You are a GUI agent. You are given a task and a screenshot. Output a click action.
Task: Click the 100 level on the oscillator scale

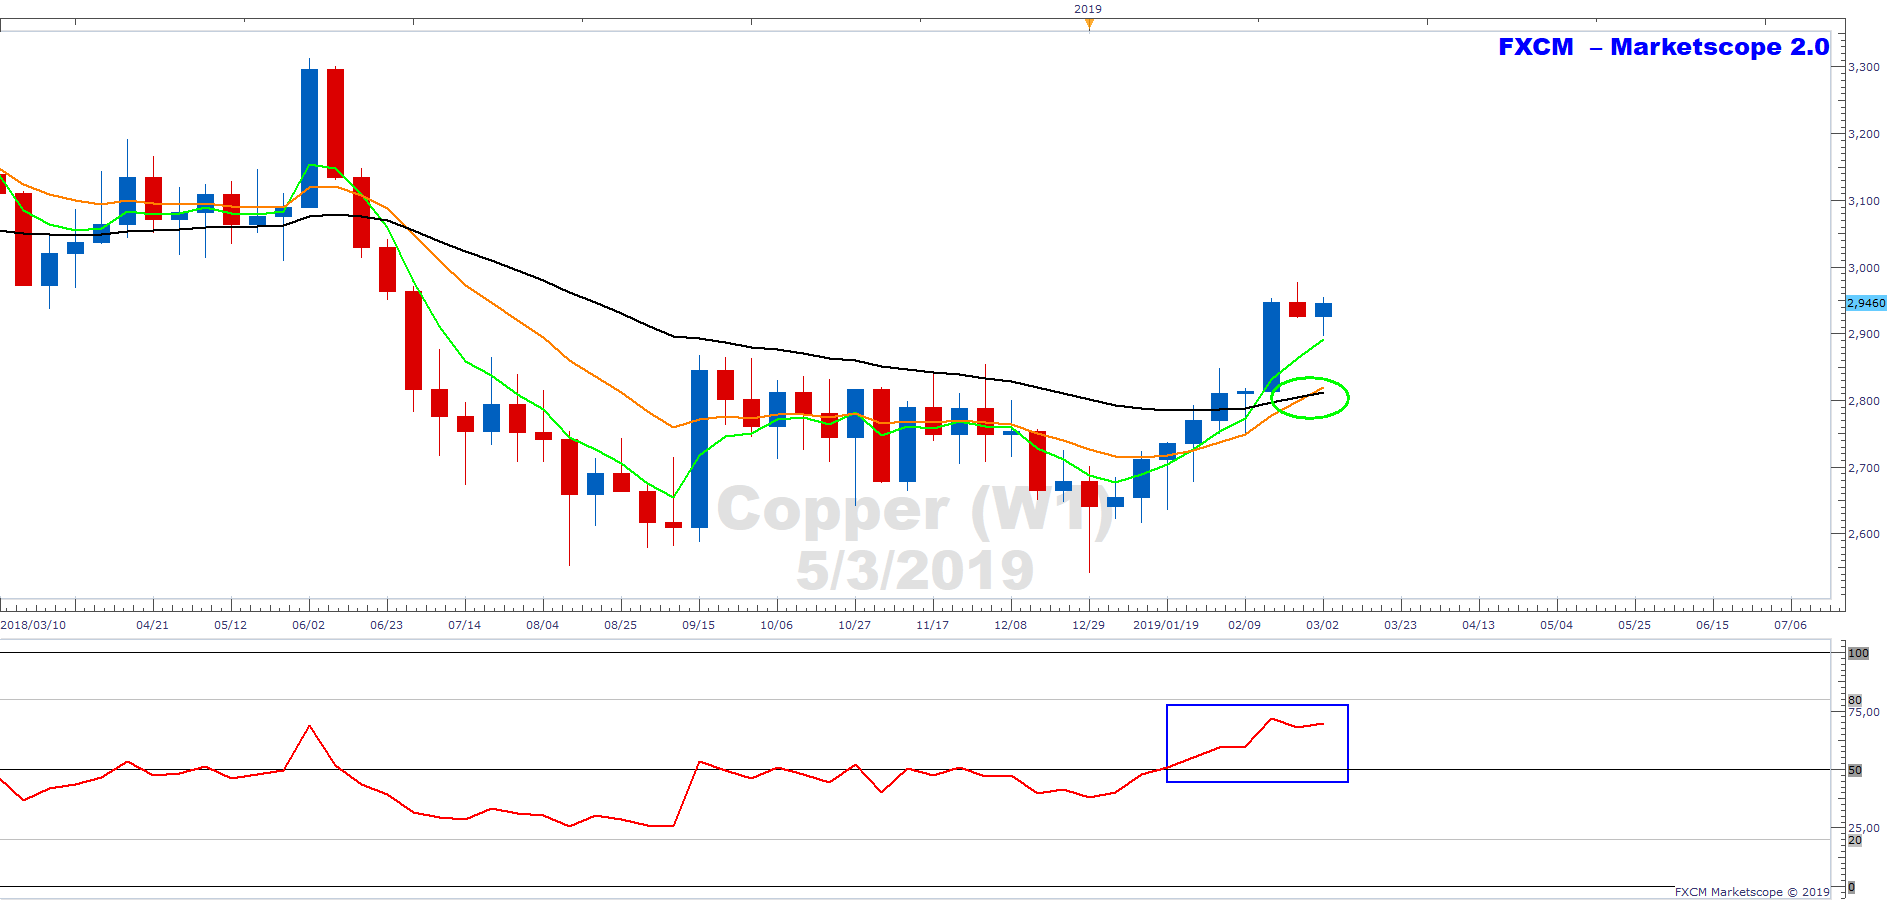[1858, 653]
